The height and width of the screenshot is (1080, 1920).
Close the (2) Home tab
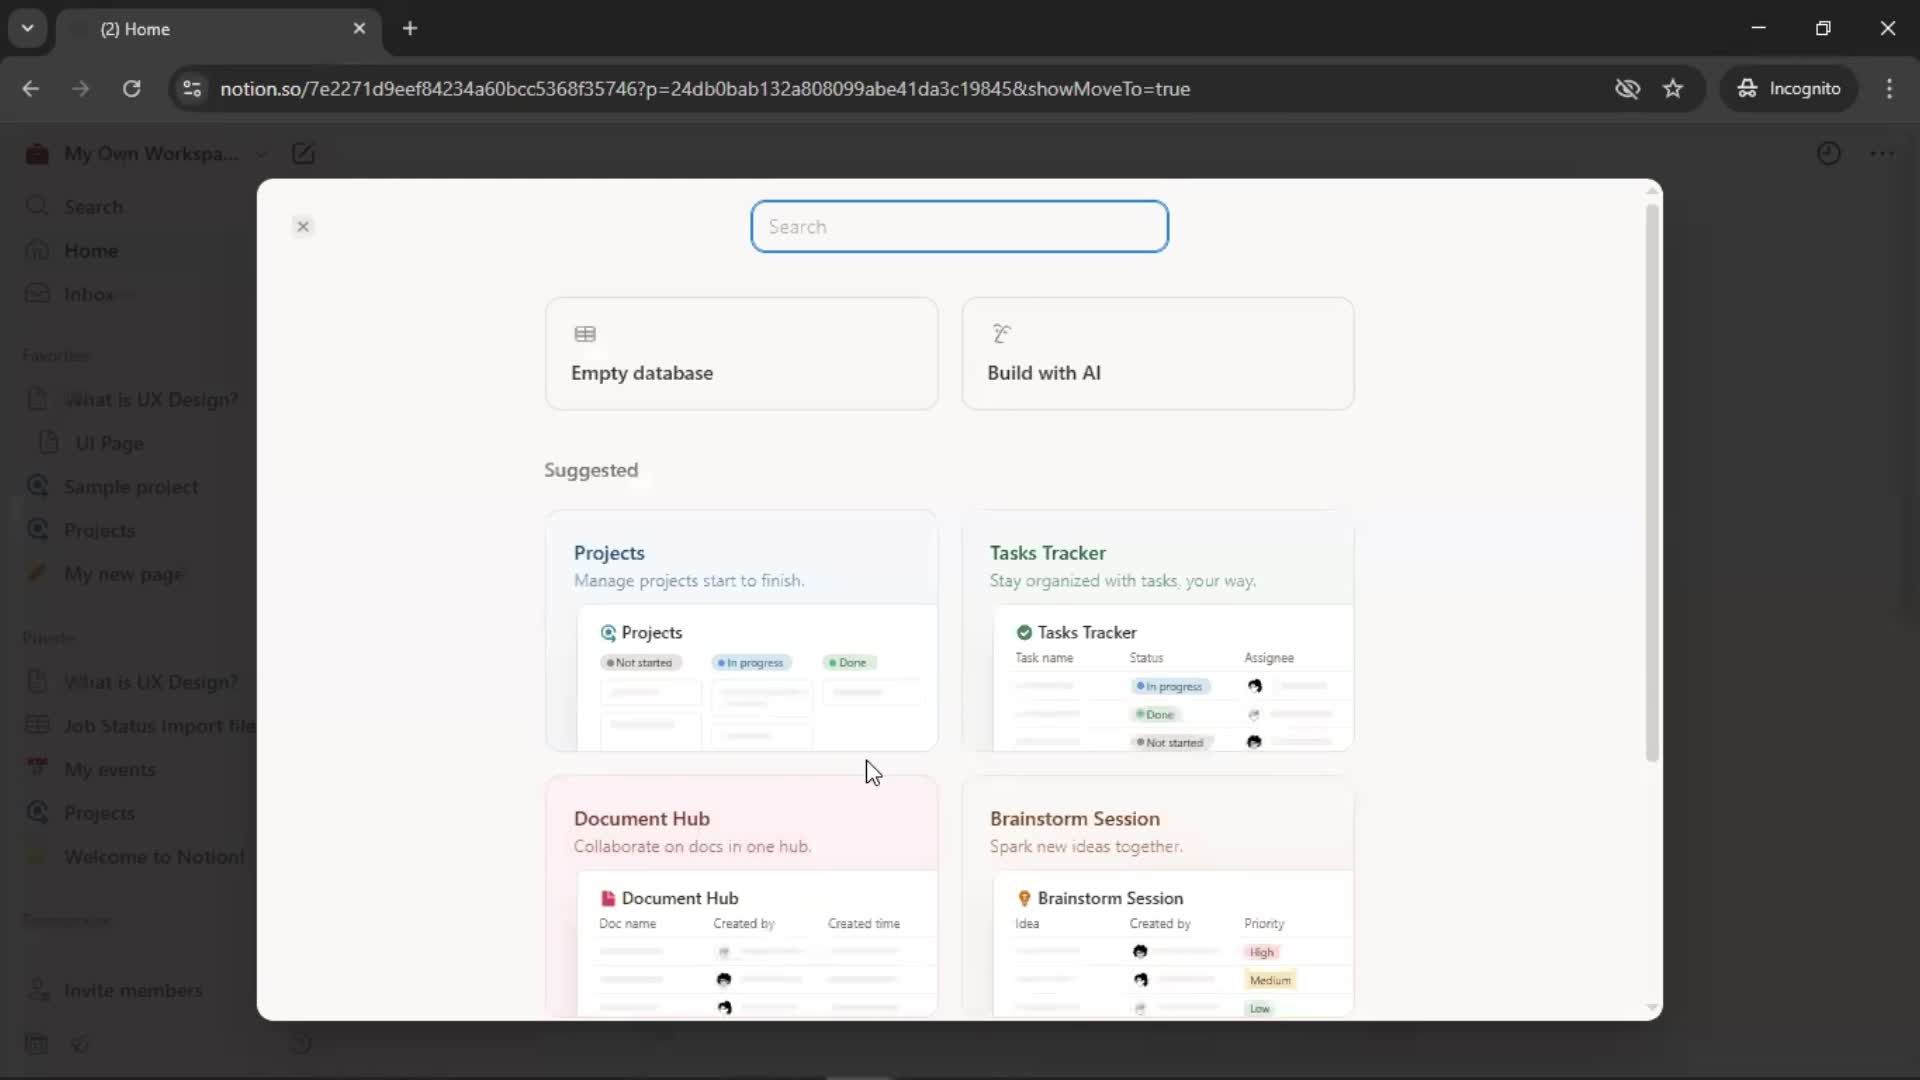coord(359,28)
